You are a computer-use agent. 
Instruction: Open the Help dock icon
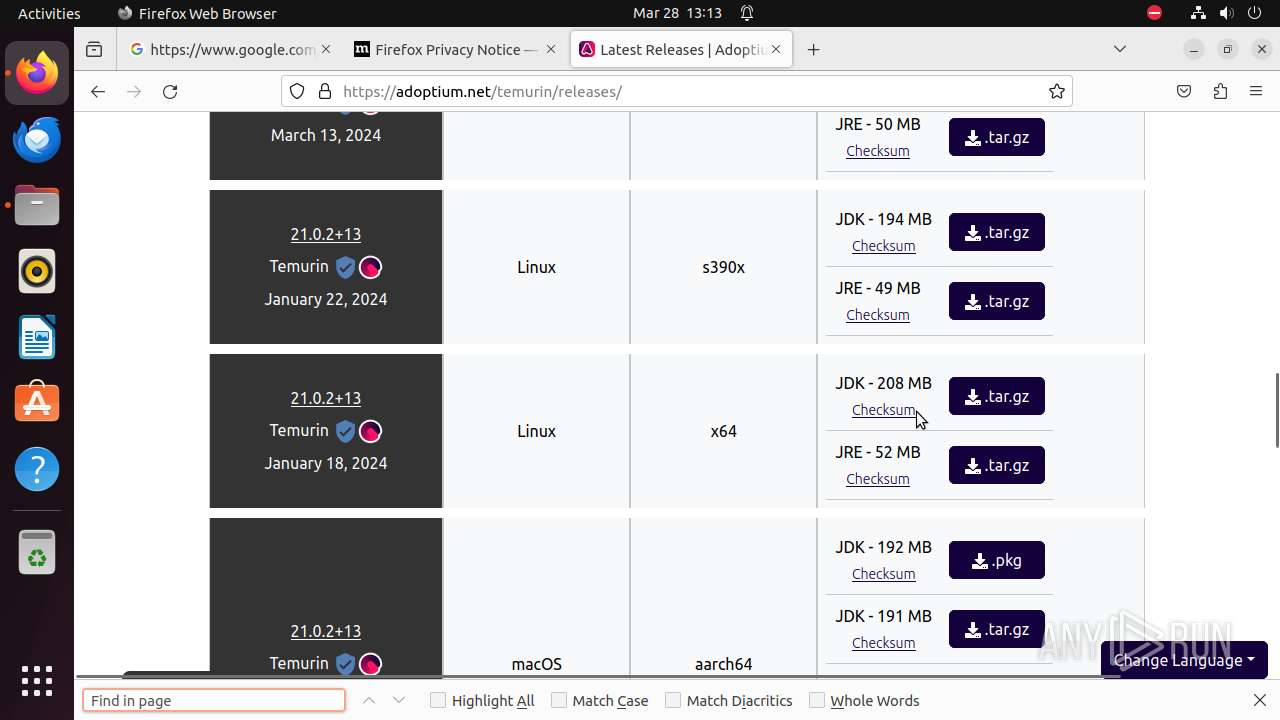point(37,469)
